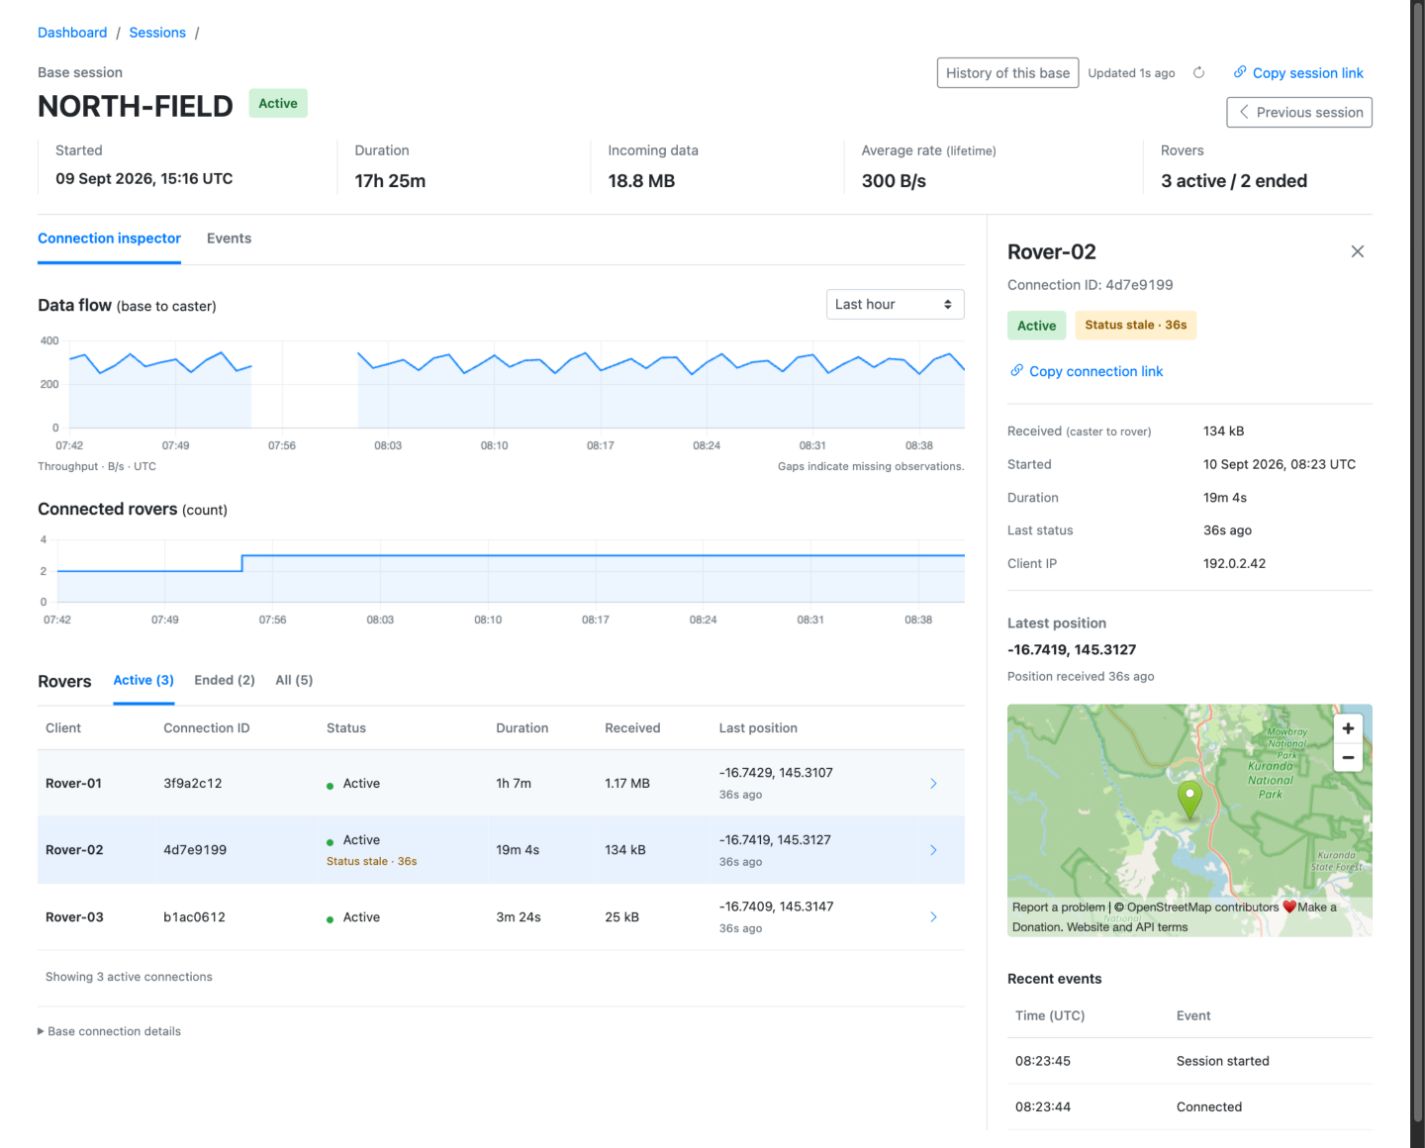Select the Rover-01 table row
The height and width of the screenshot is (1148, 1425).
click(501, 783)
